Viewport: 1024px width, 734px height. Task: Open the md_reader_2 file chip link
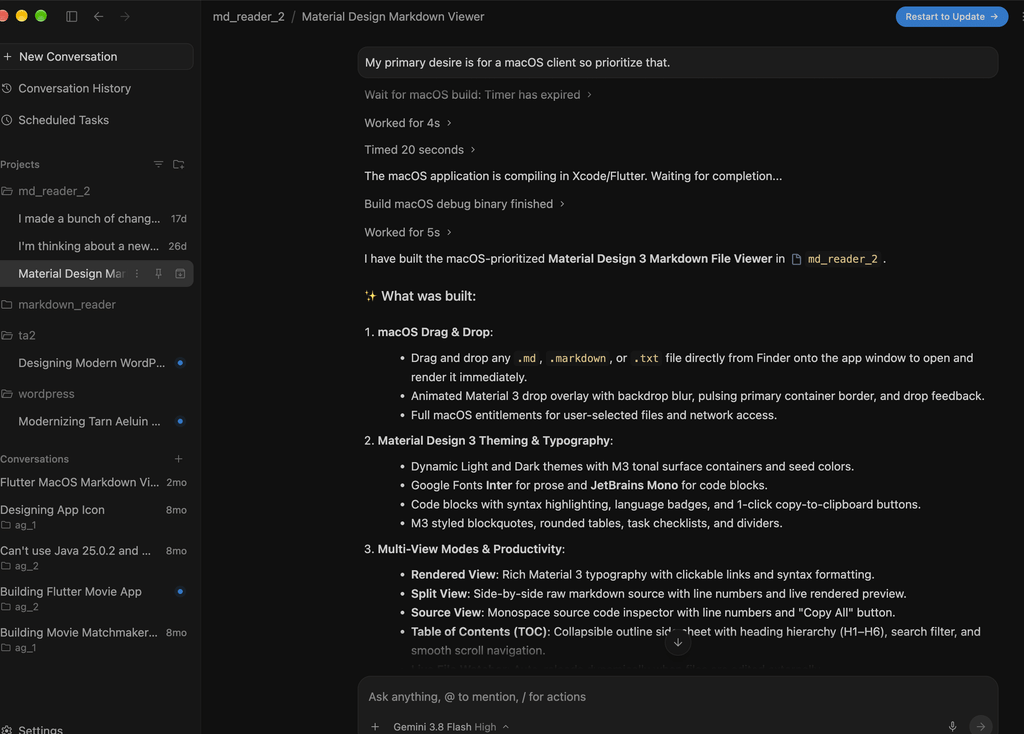pos(836,259)
